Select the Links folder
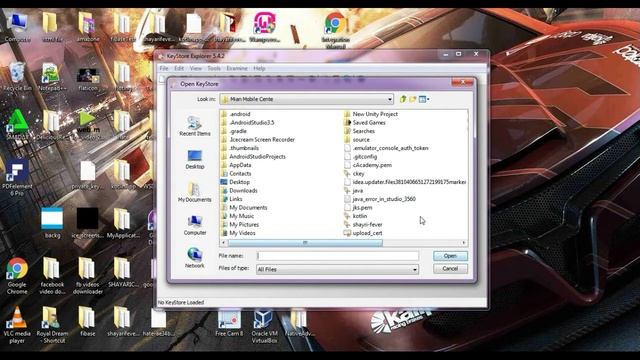The image size is (640, 360). (x=231, y=199)
